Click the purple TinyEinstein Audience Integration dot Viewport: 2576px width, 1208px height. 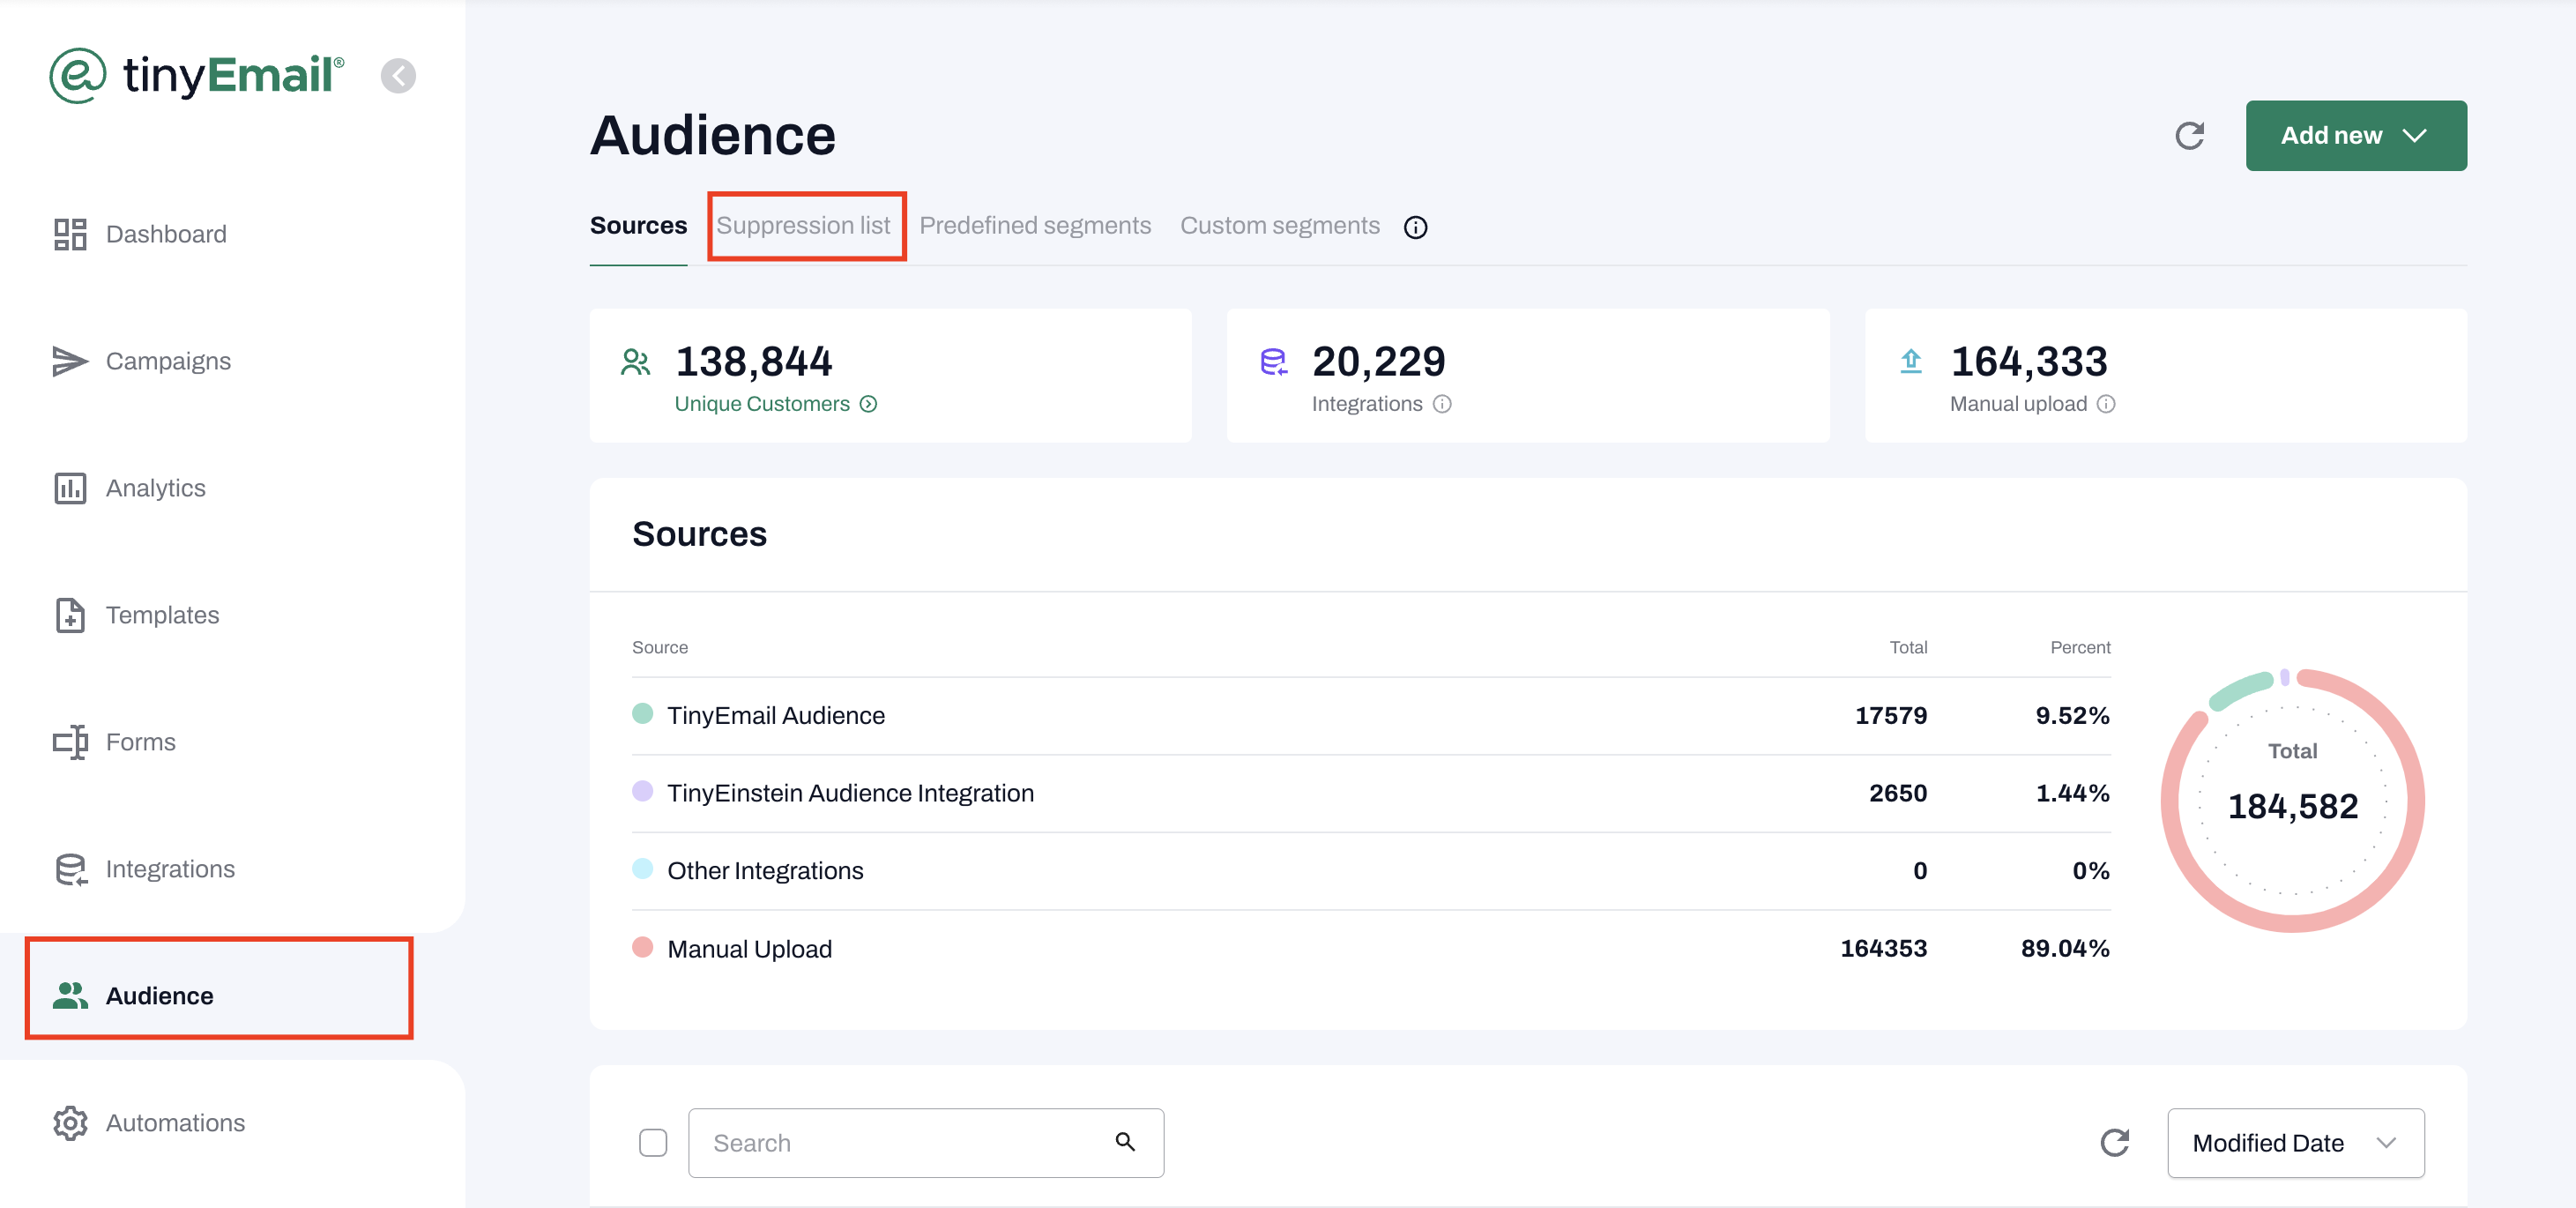pyautogui.click(x=642, y=791)
